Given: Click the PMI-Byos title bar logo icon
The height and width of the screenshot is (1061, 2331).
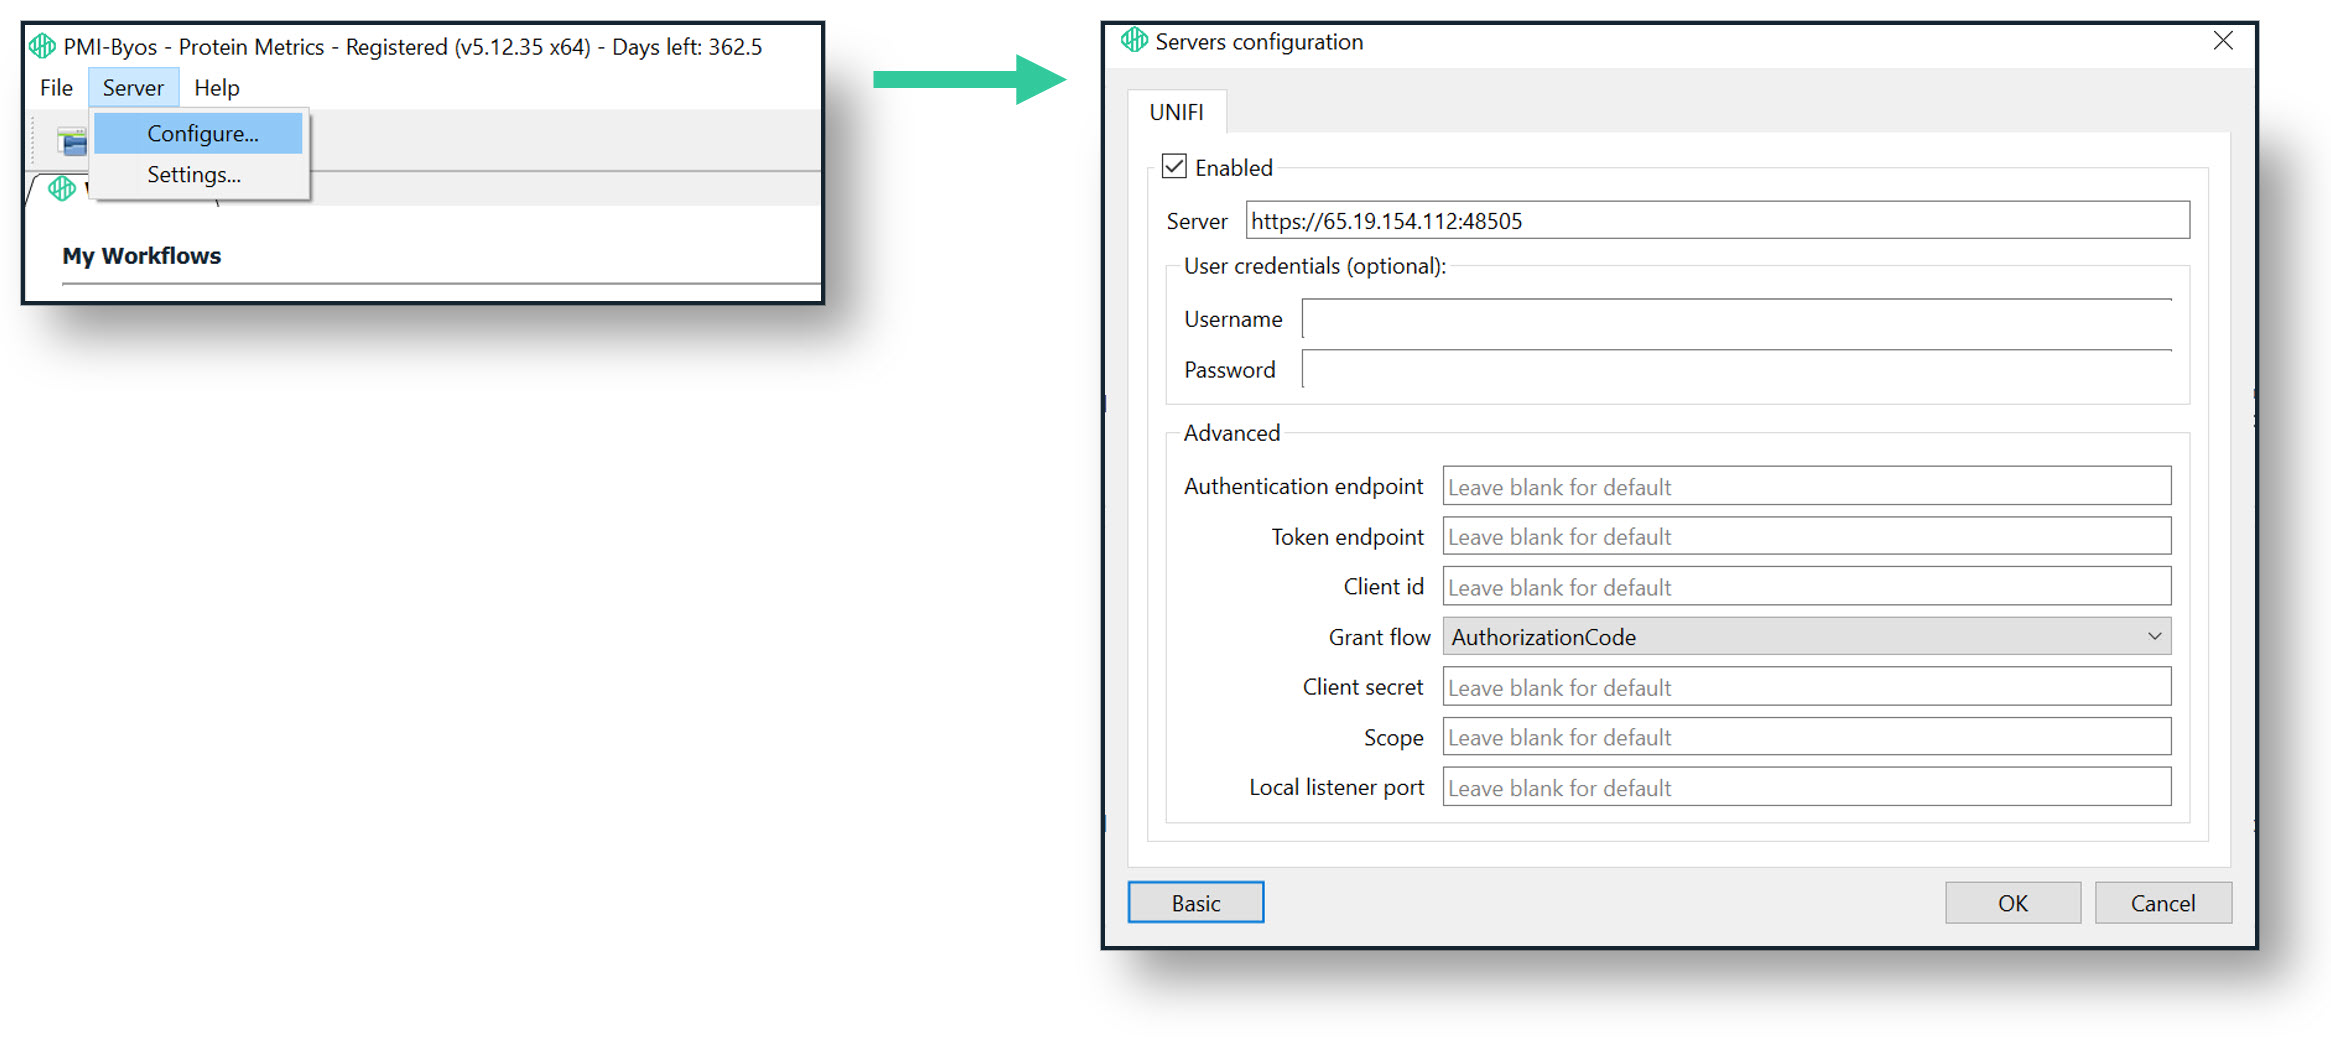Looking at the screenshot, I should coord(42,46).
